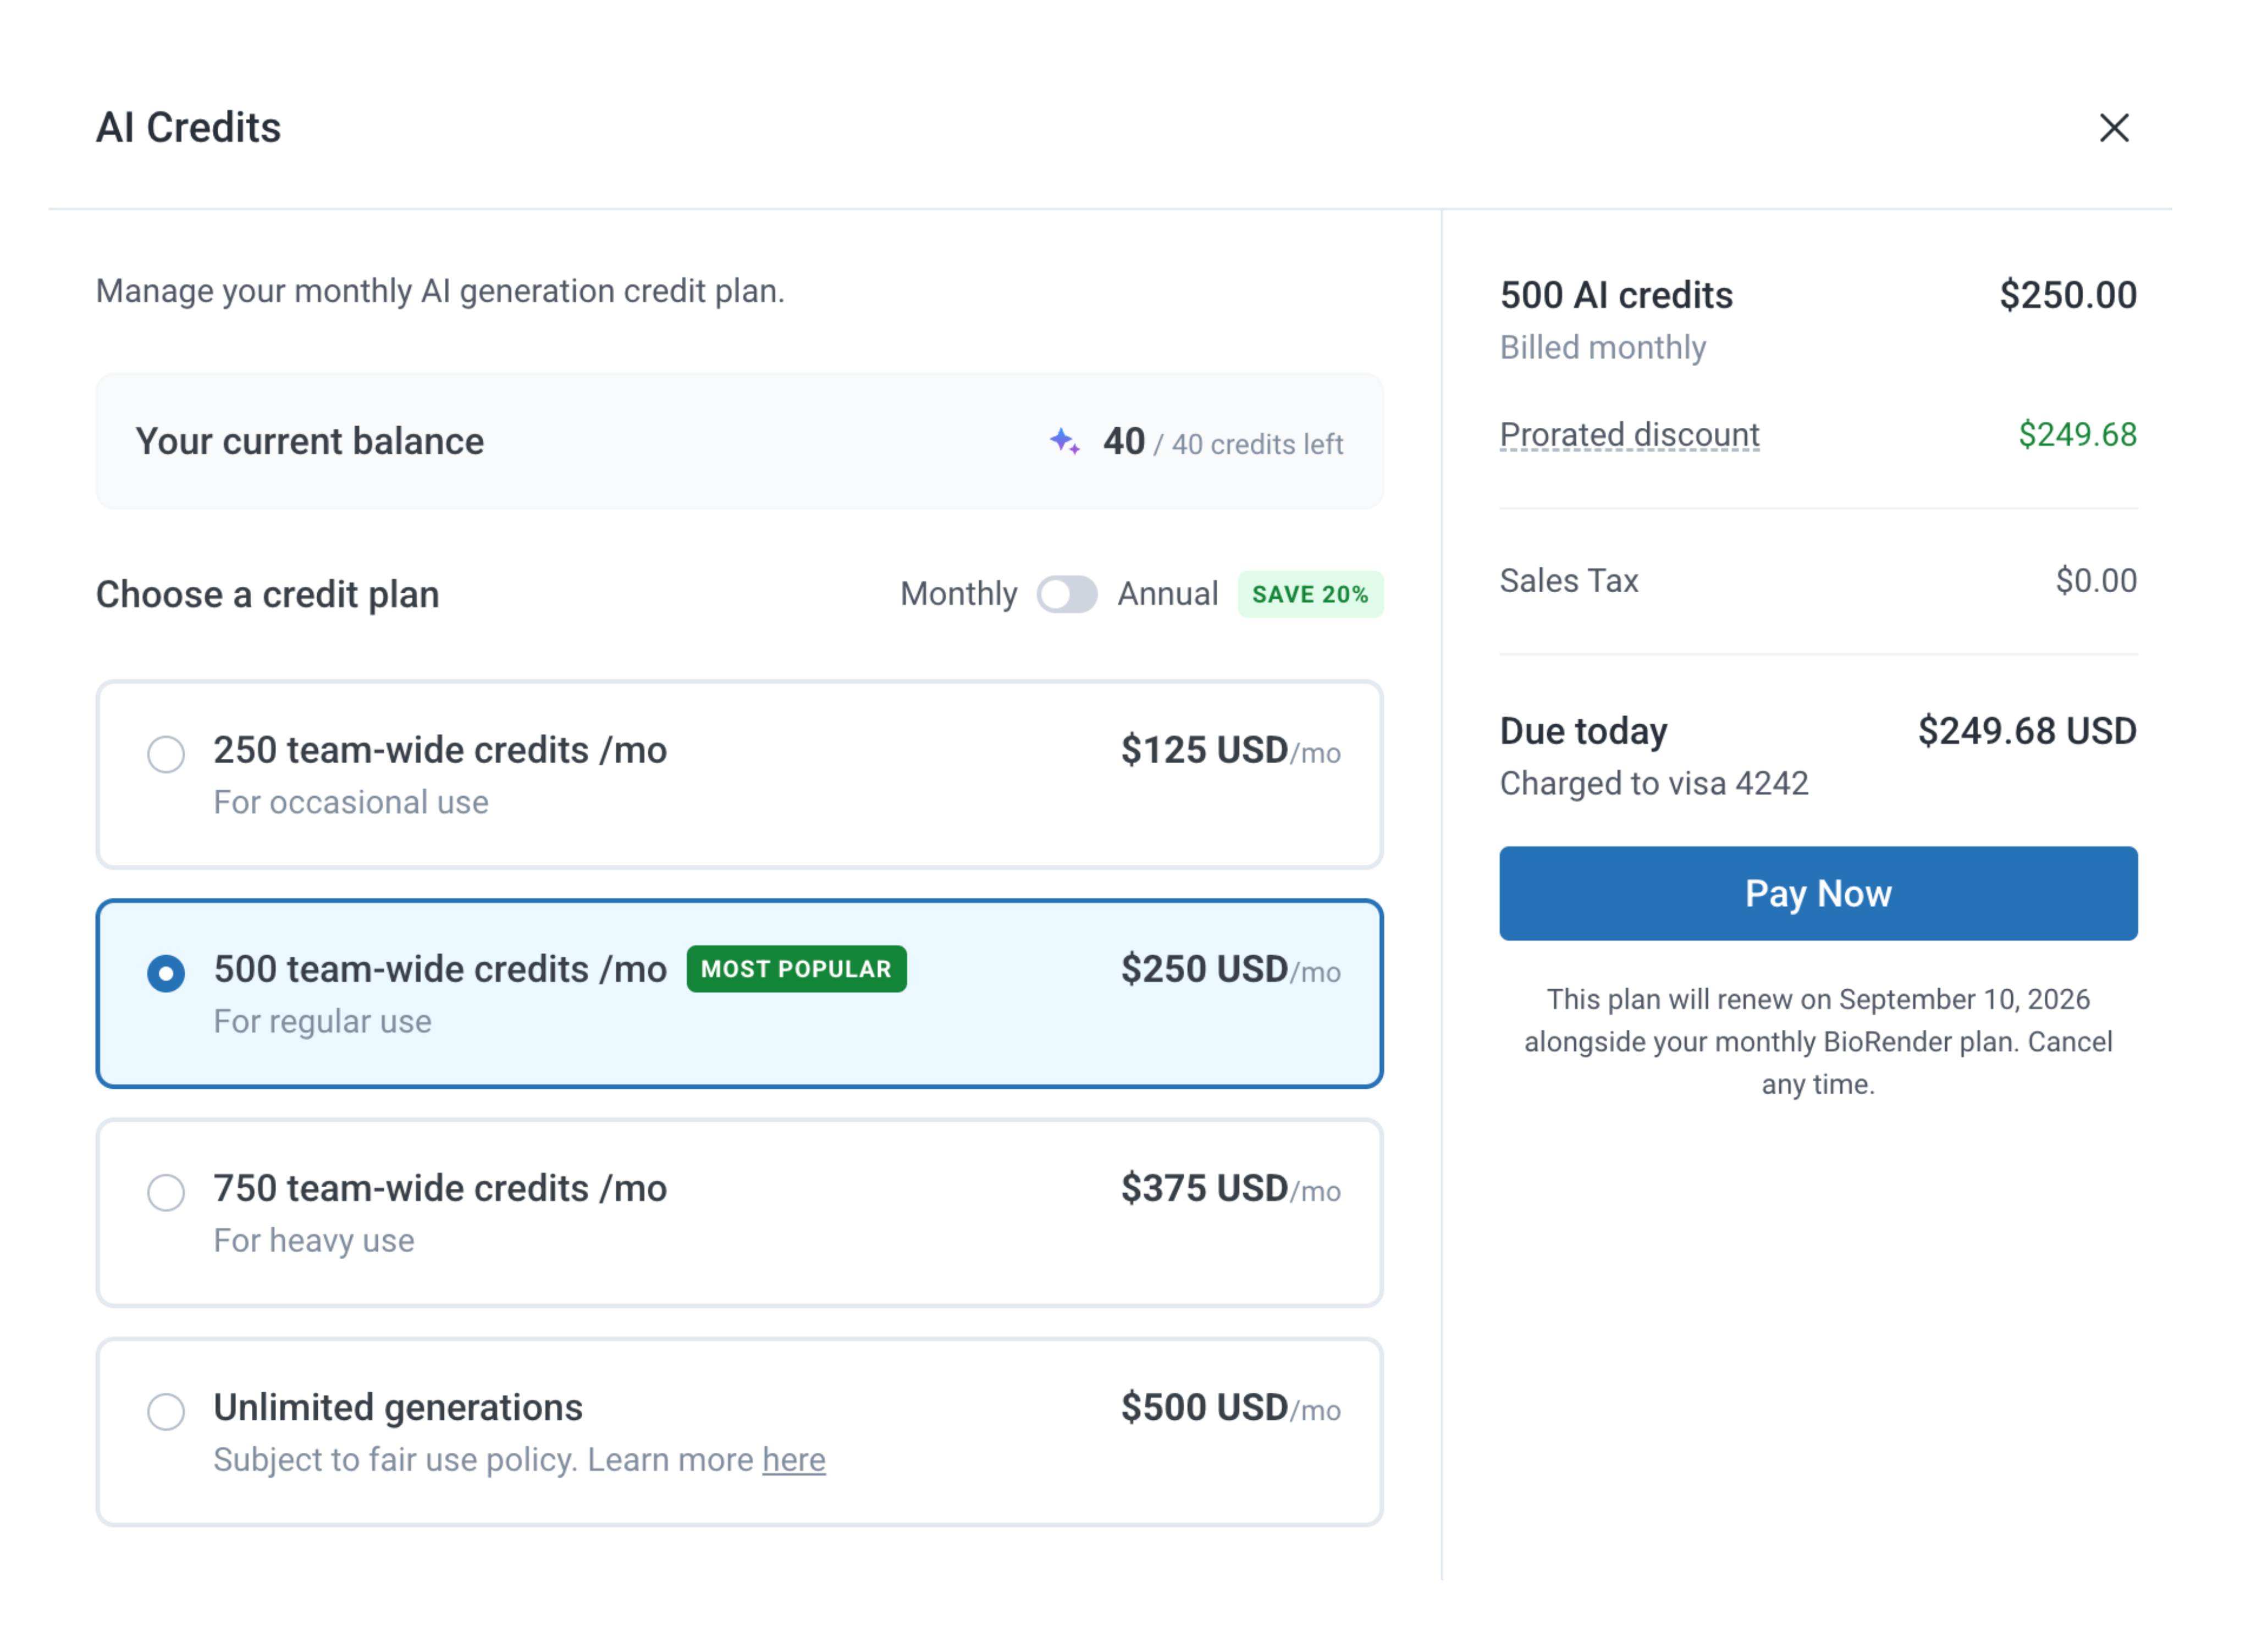Select the $375 USD/mo plan card

coord(739,1213)
